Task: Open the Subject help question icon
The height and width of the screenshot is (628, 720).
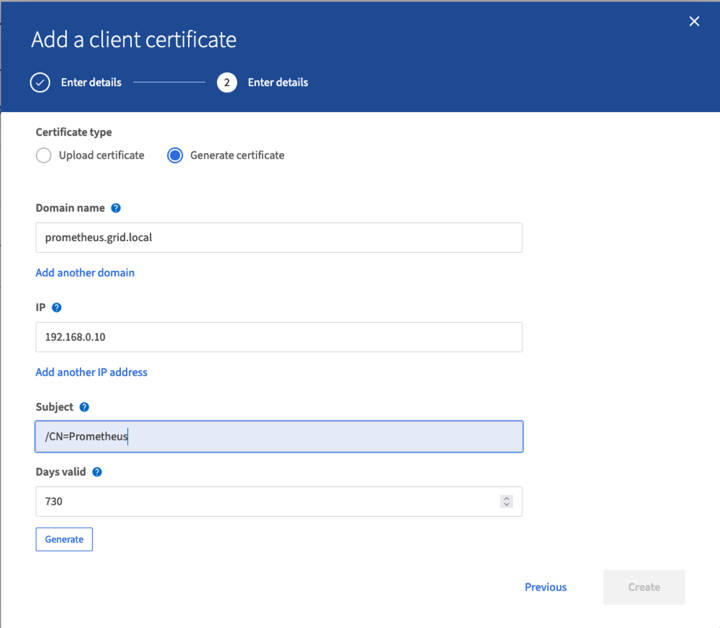Action: [84, 407]
